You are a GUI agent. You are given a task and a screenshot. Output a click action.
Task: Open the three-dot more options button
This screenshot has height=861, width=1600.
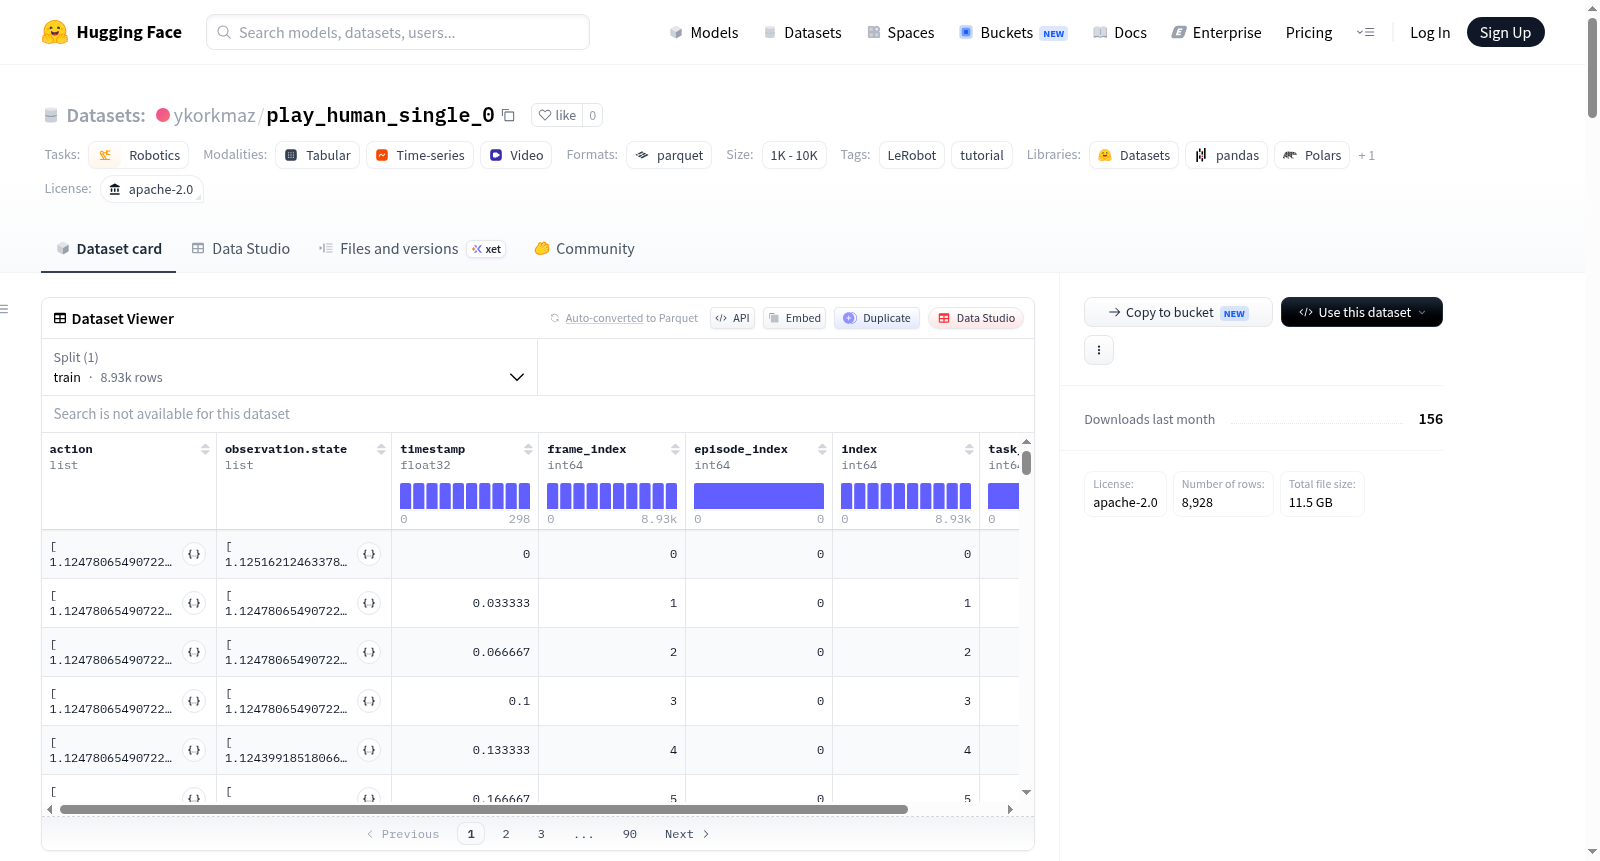coord(1099,350)
